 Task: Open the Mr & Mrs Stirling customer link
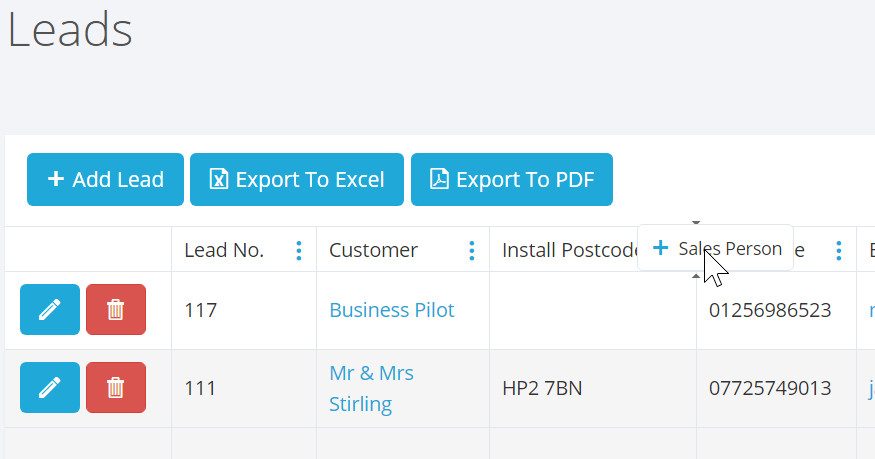371,388
